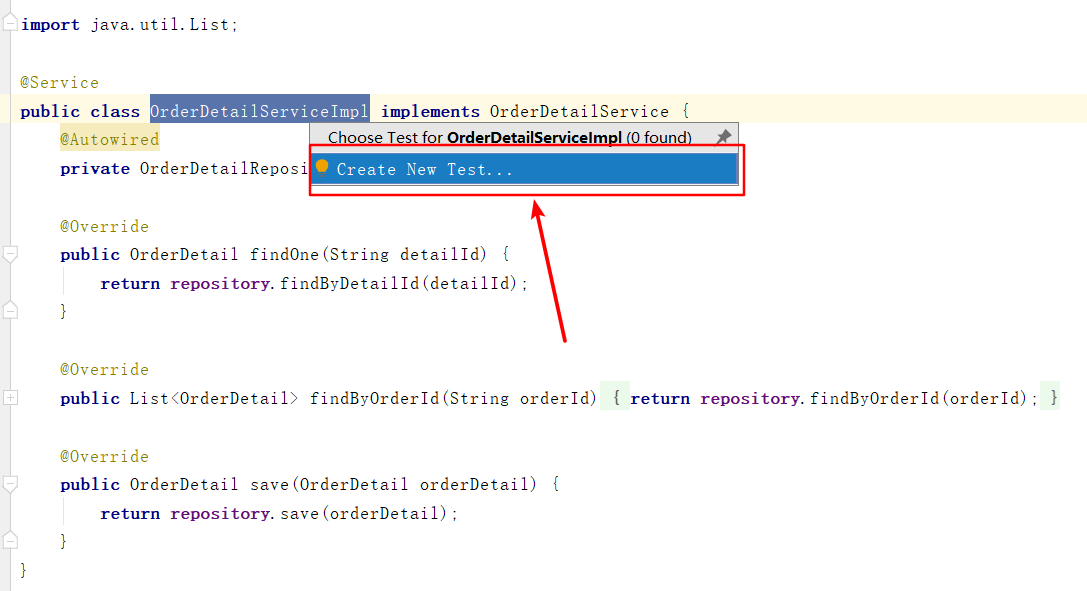Click repository.save(orderDetail) call in the return statement

[309, 513]
